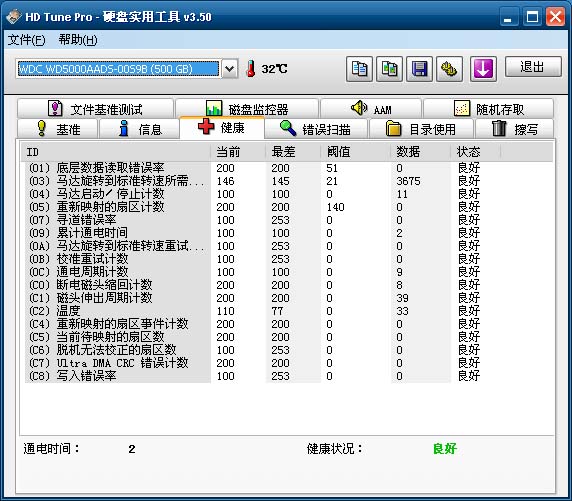Click the 阈值 column header
This screenshot has height=501, width=572.
[x=356, y=152]
